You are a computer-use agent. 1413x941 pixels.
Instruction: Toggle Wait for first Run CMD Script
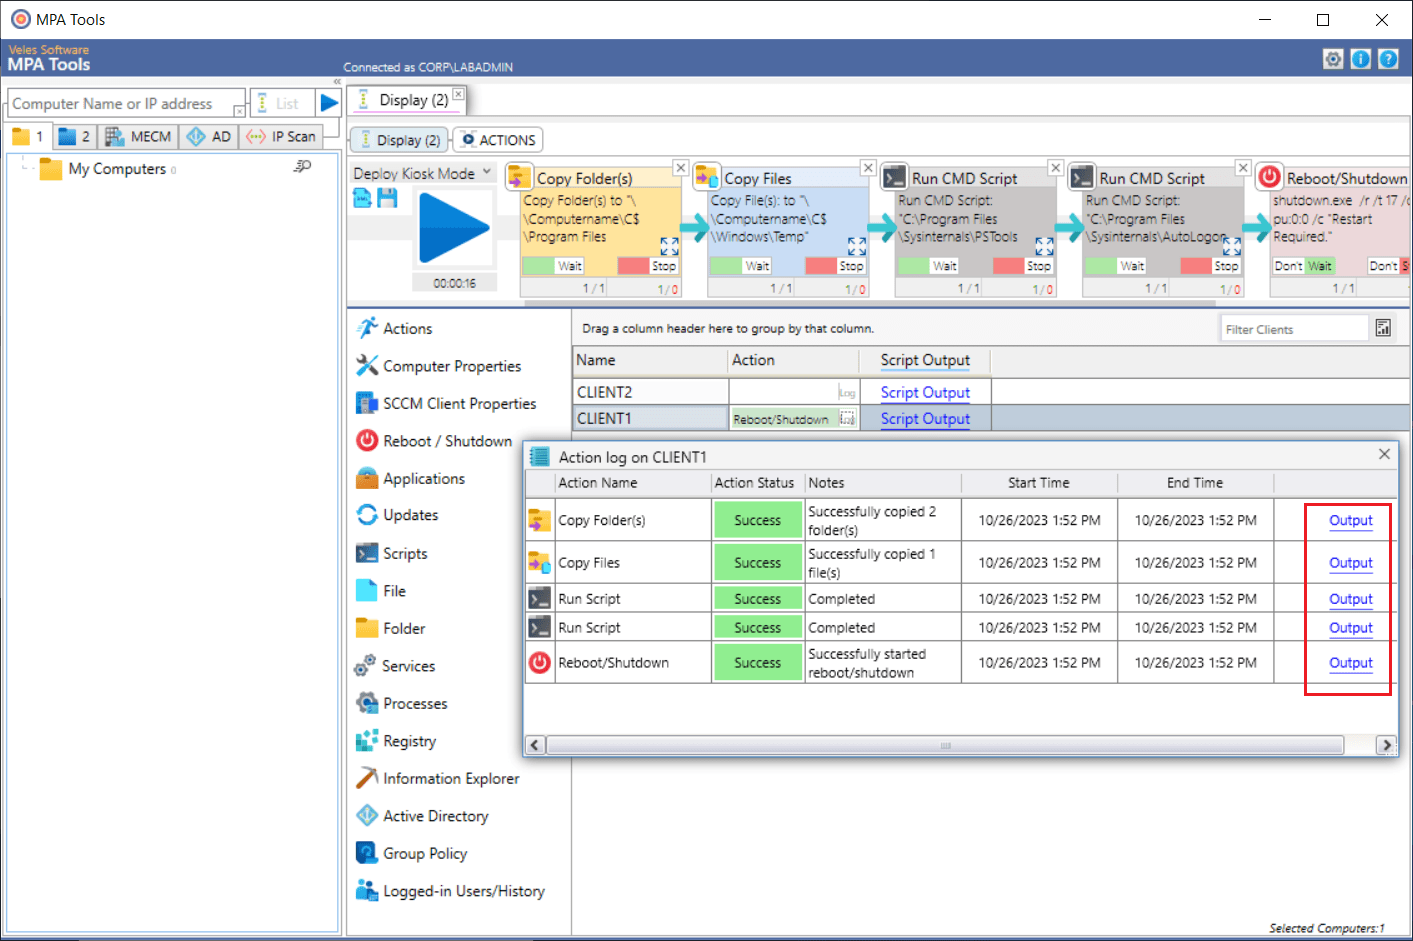928,266
